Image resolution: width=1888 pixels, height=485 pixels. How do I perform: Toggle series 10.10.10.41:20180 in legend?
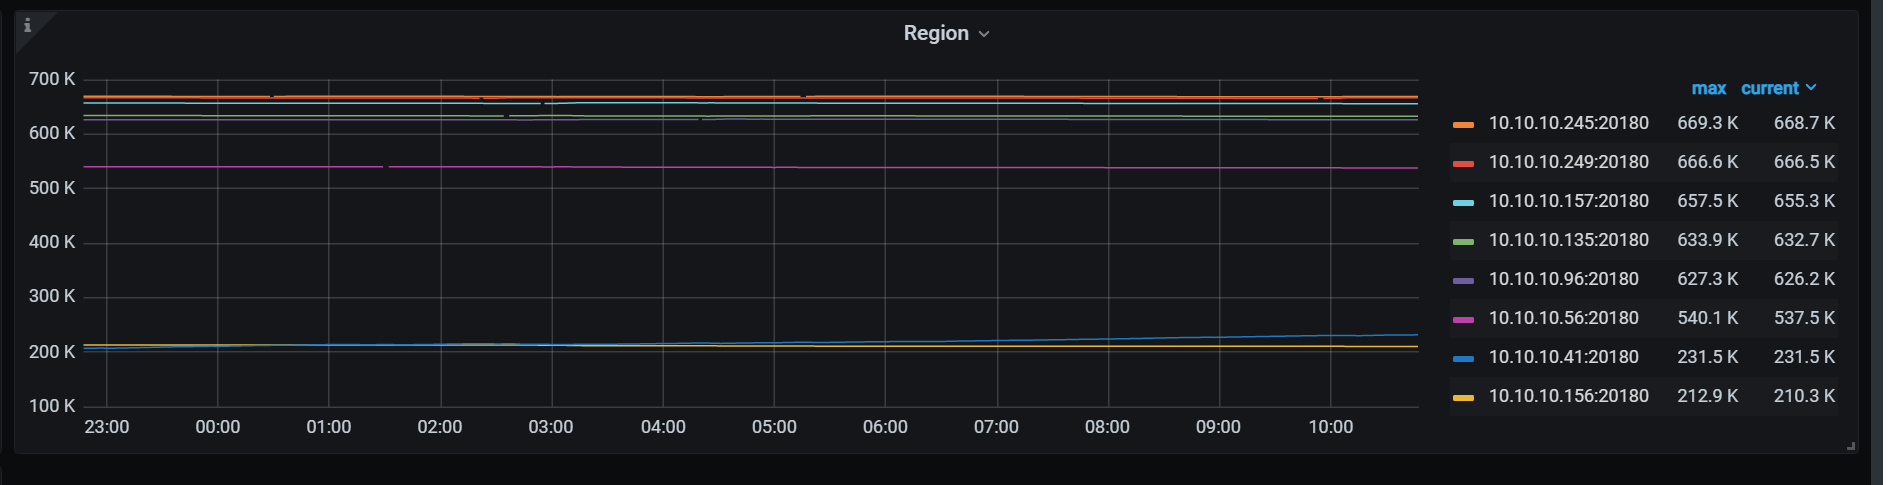click(1563, 357)
